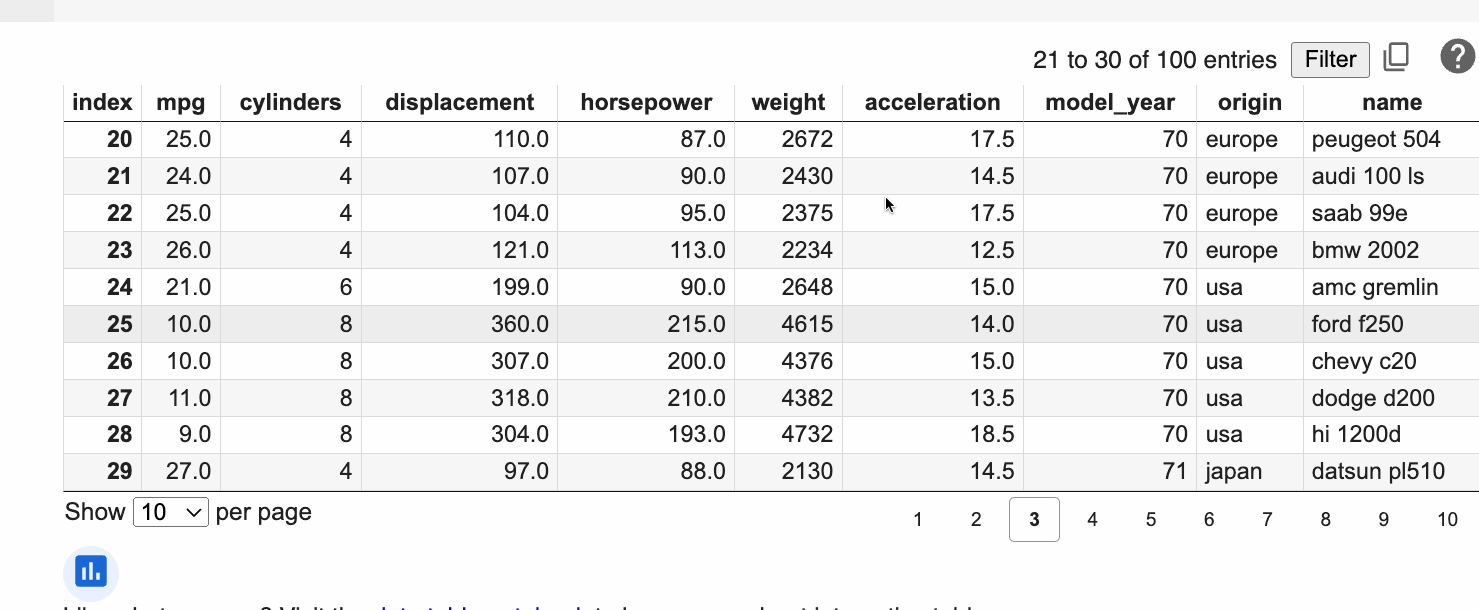Switch to page 7

tap(1267, 519)
